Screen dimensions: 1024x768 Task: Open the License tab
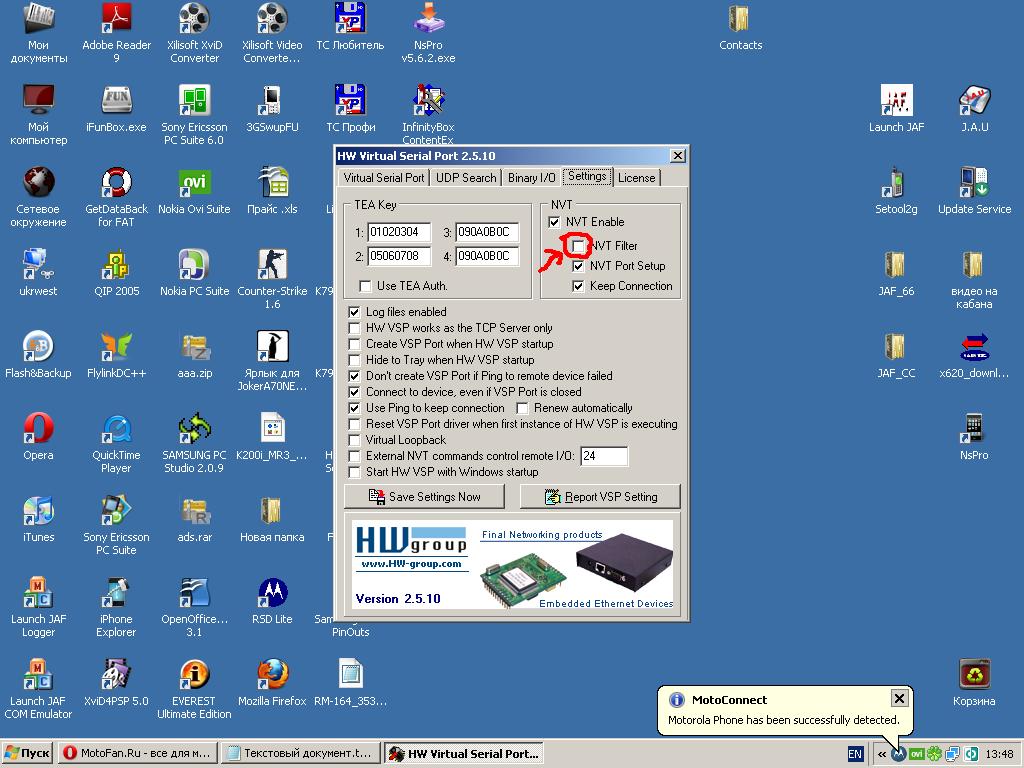click(636, 178)
